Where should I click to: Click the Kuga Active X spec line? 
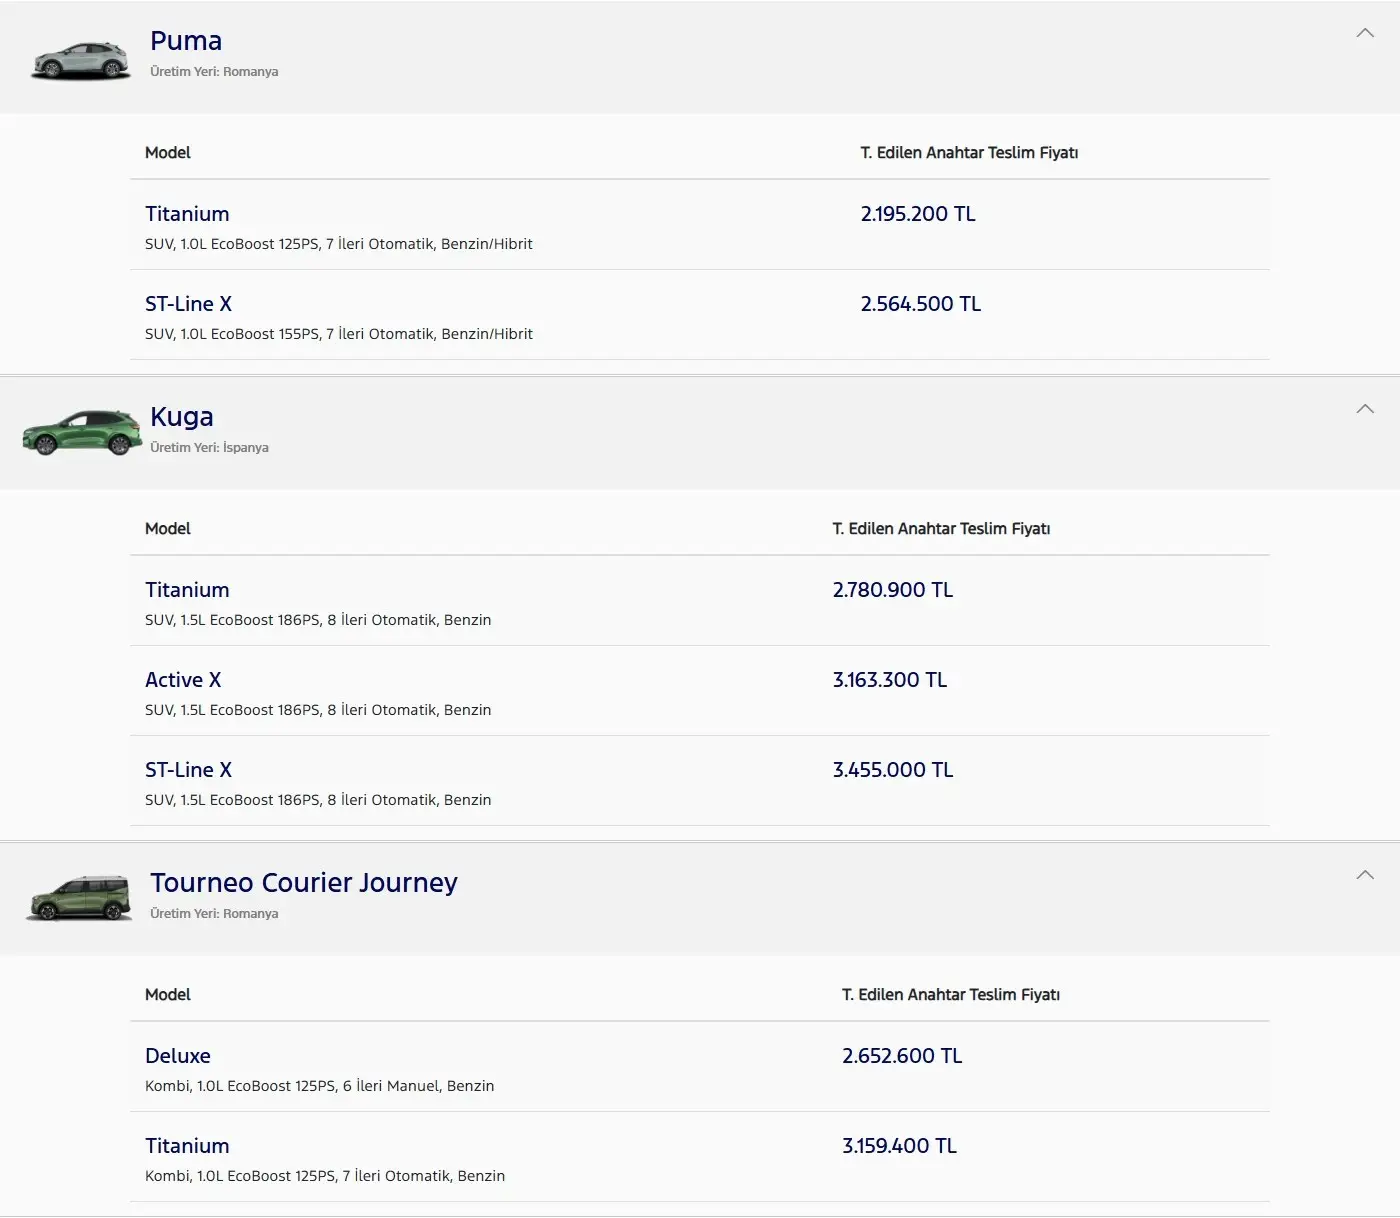[318, 710]
